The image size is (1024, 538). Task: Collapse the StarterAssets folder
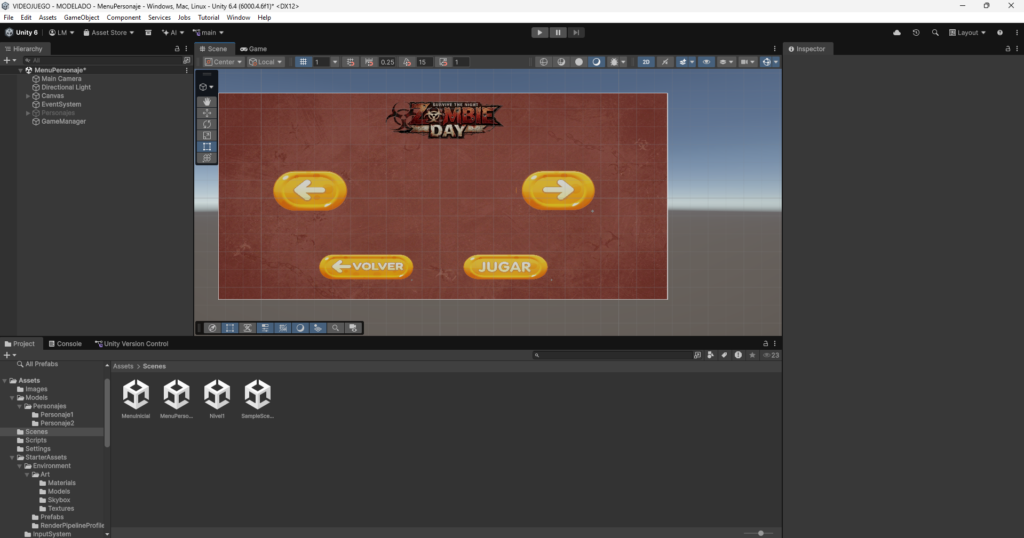[12, 458]
